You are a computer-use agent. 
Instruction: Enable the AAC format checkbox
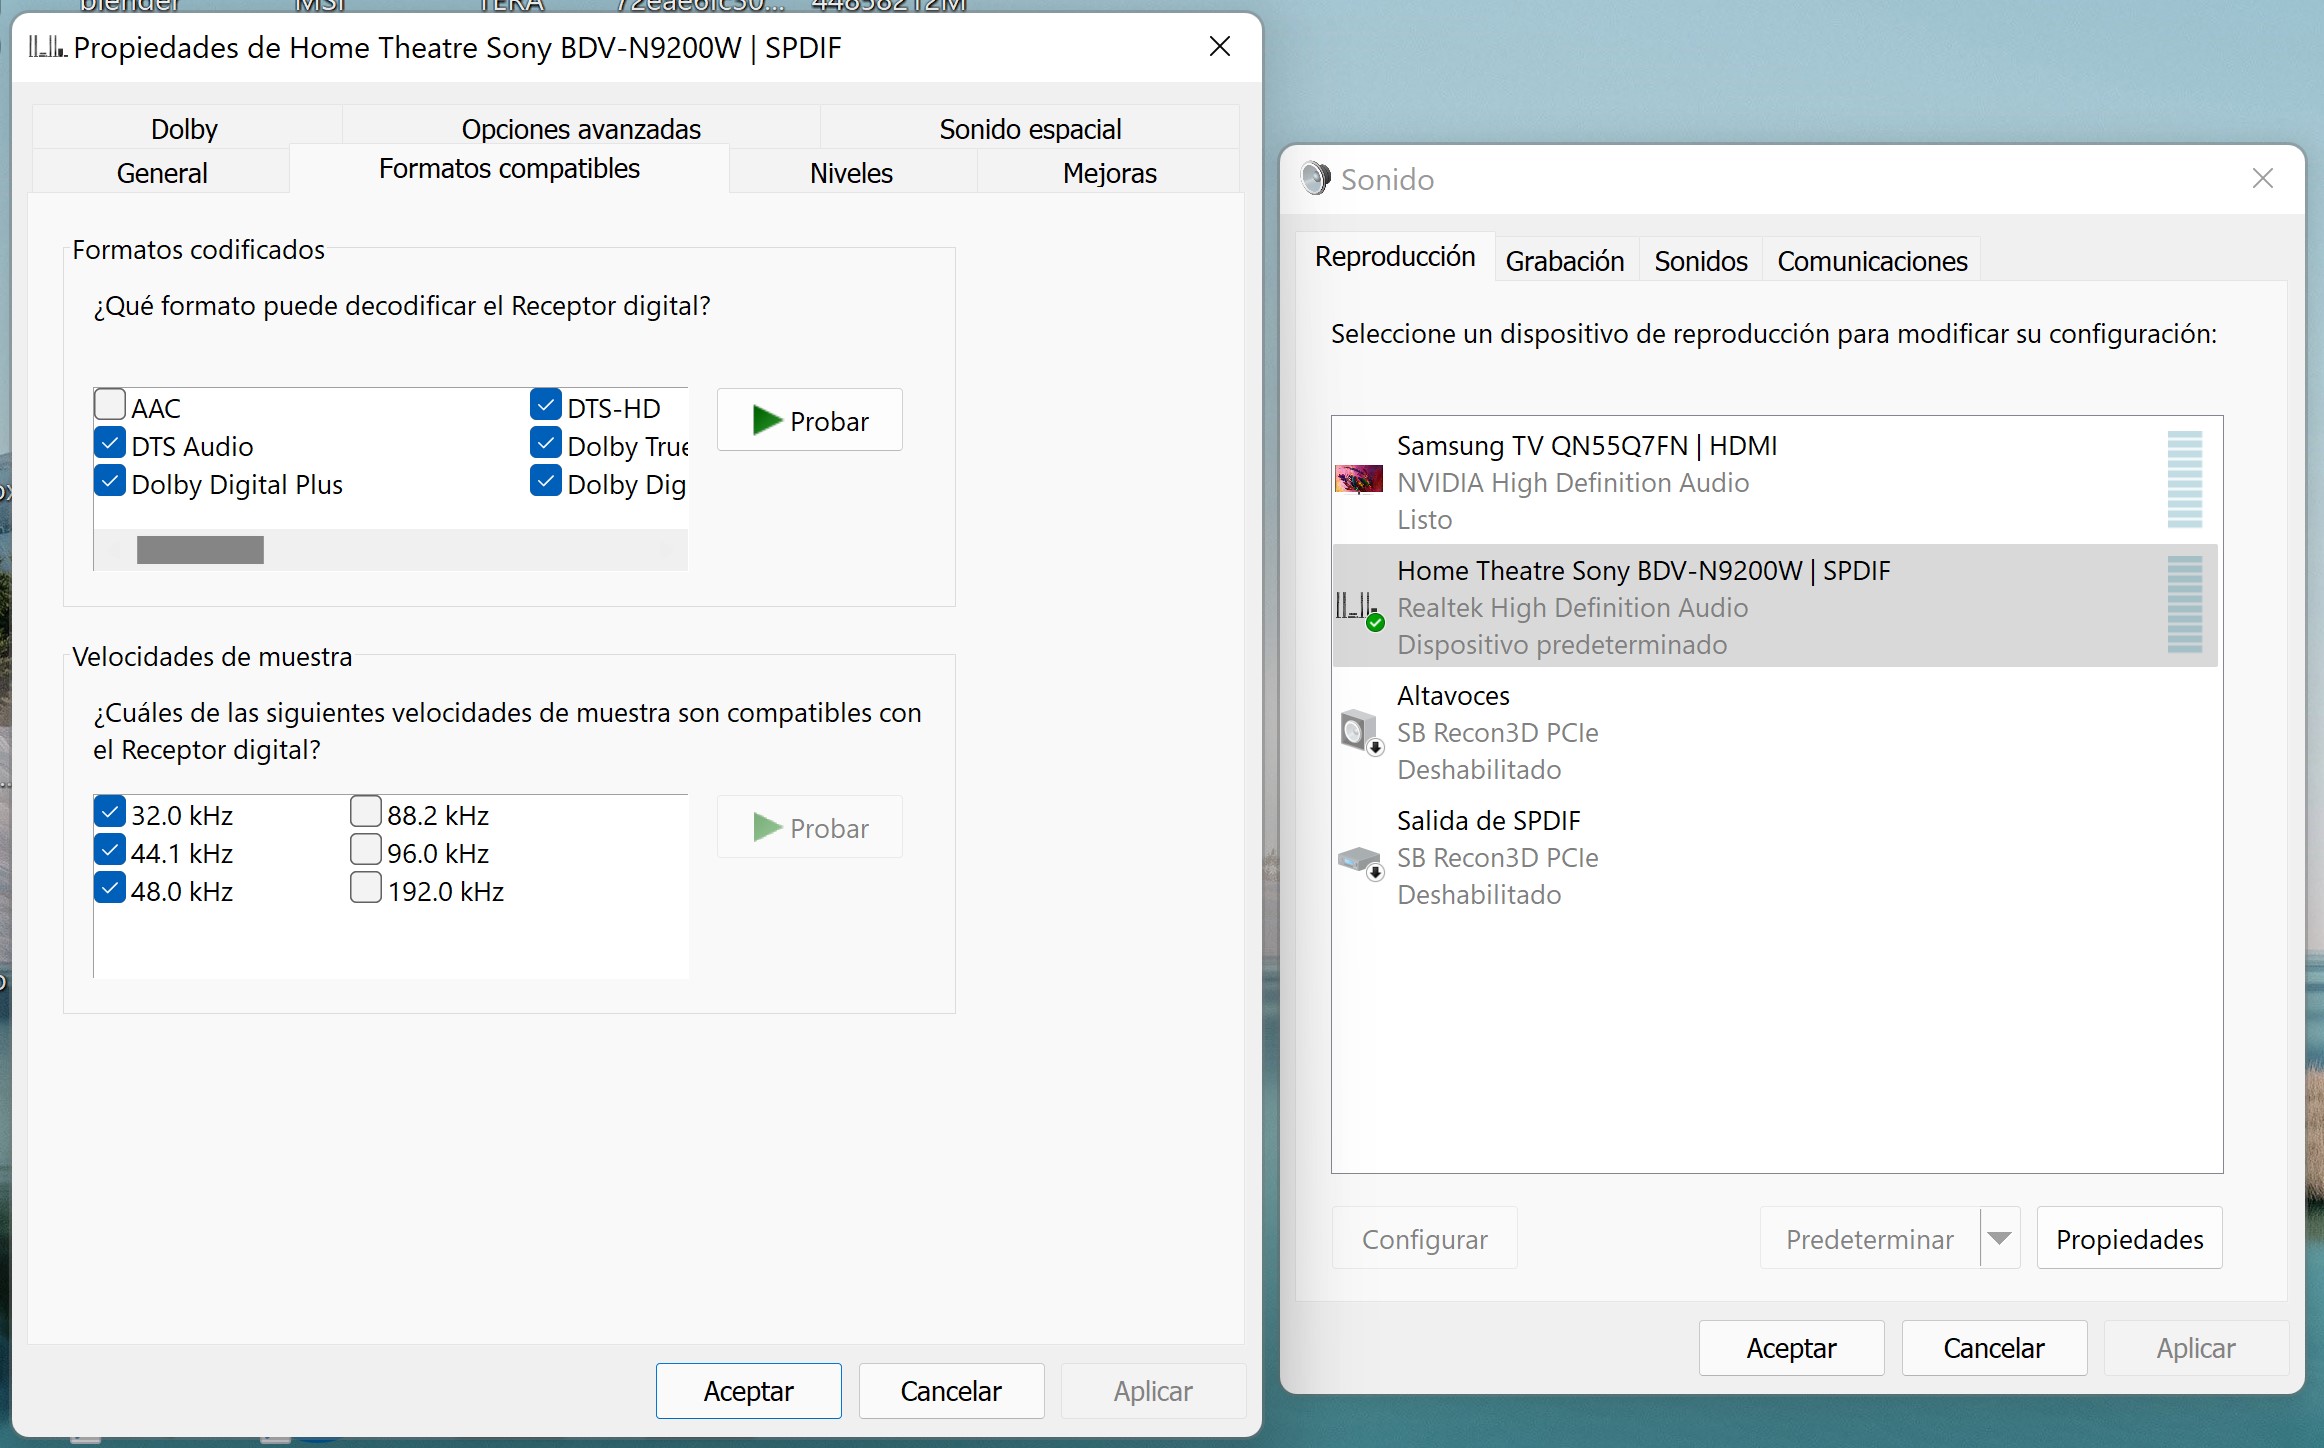coord(110,405)
